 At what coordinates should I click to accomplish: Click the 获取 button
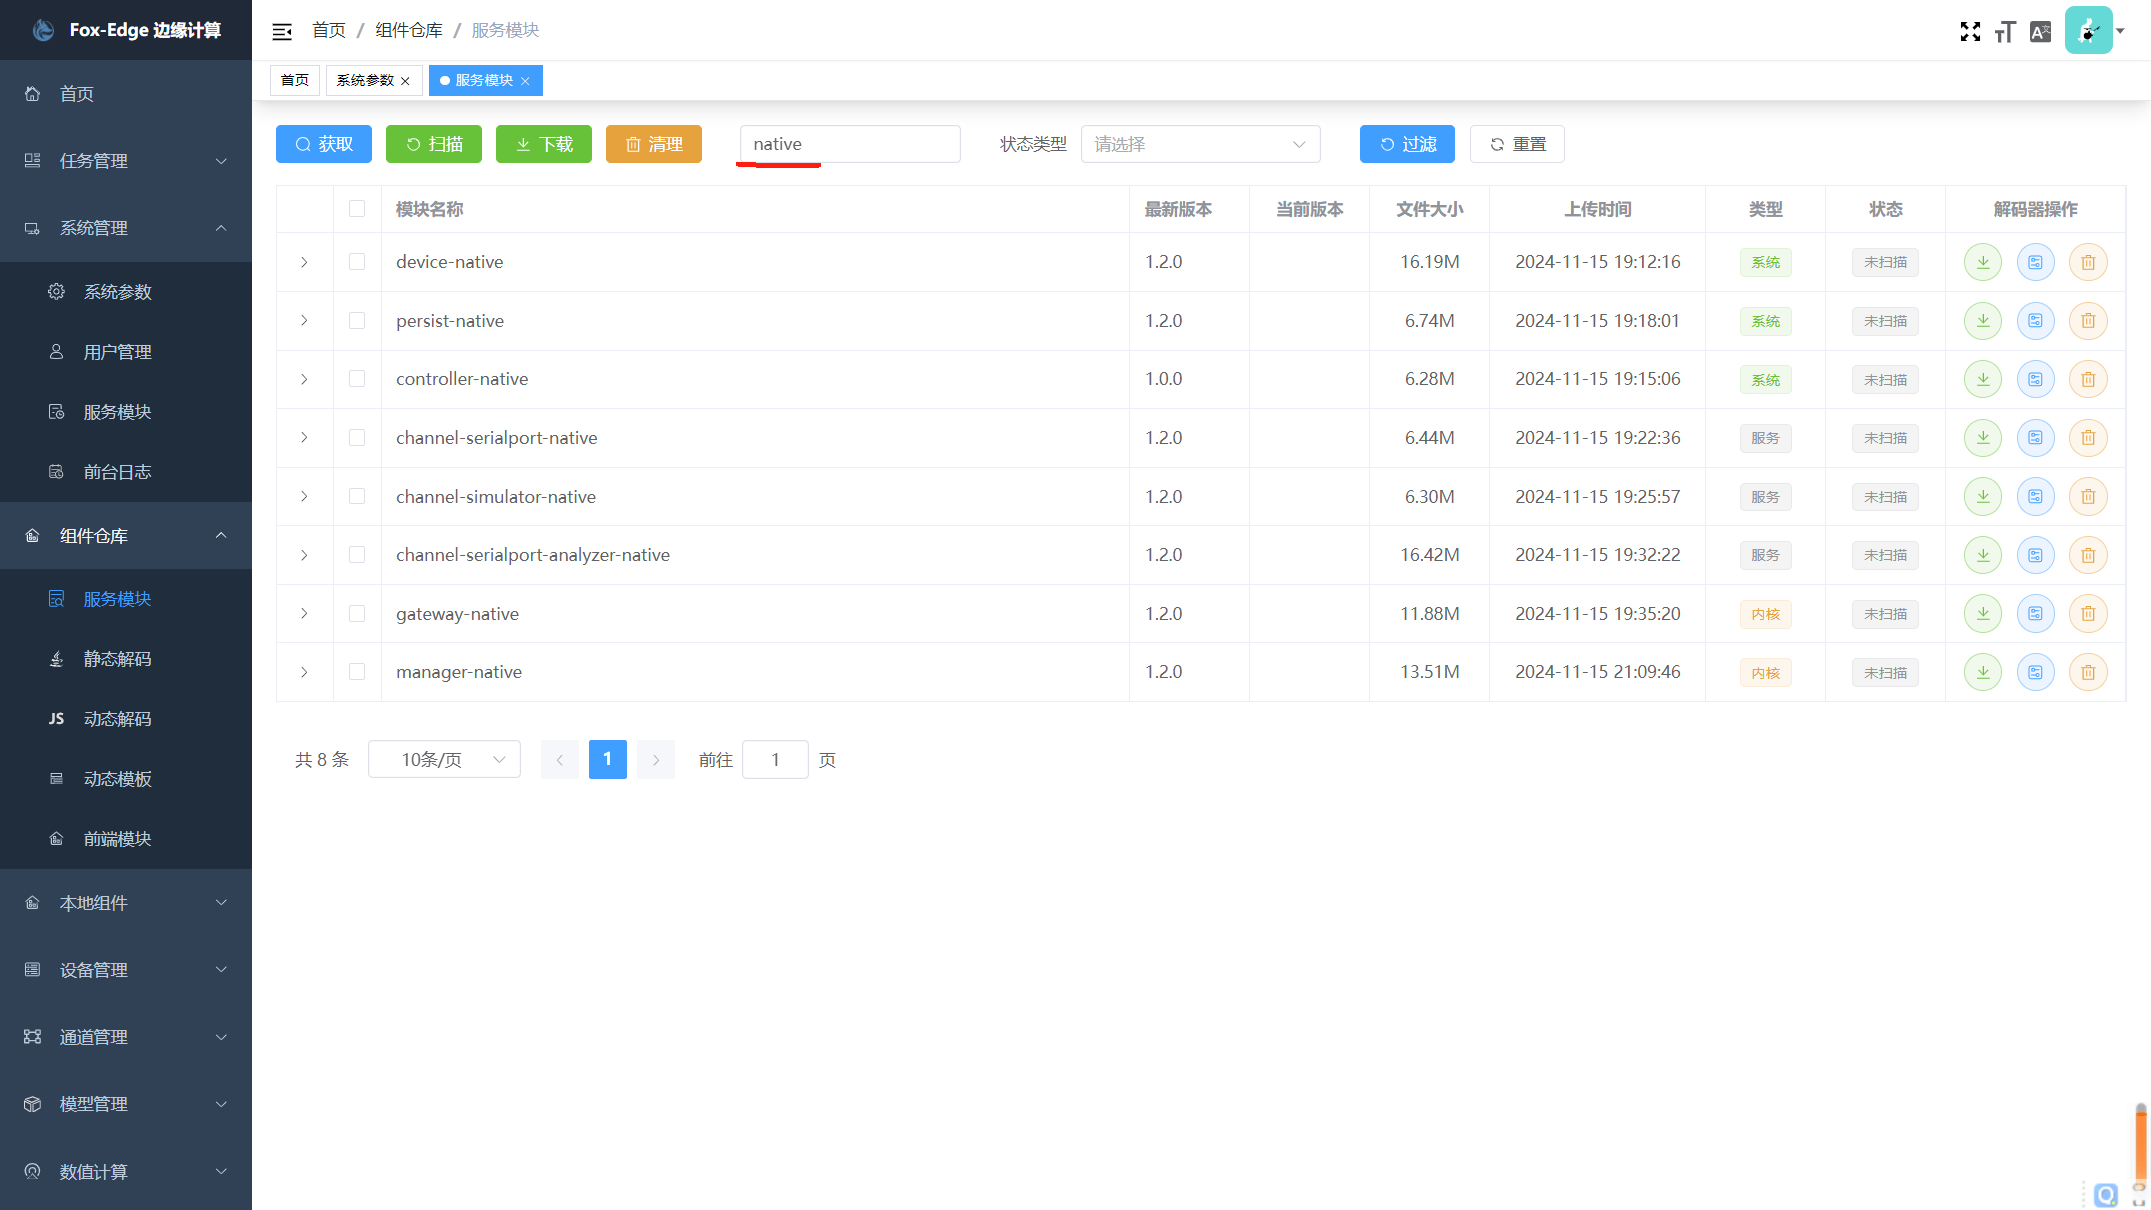[x=324, y=144]
